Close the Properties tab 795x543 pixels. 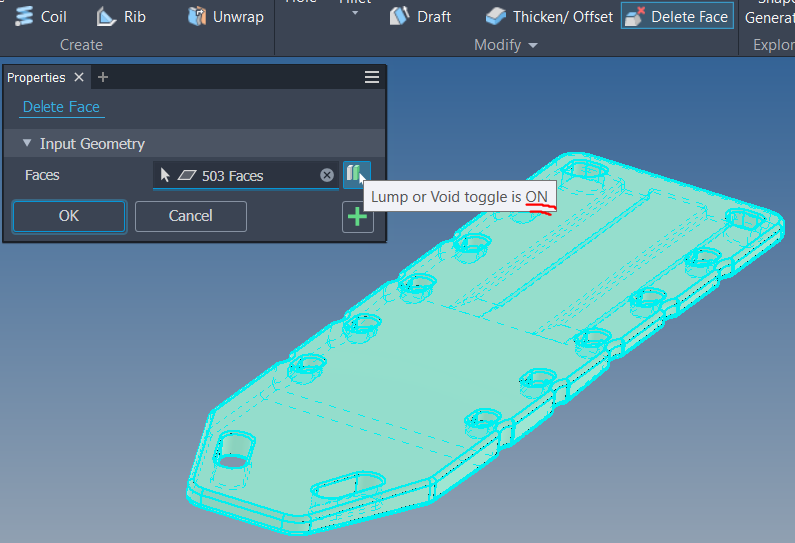(79, 77)
